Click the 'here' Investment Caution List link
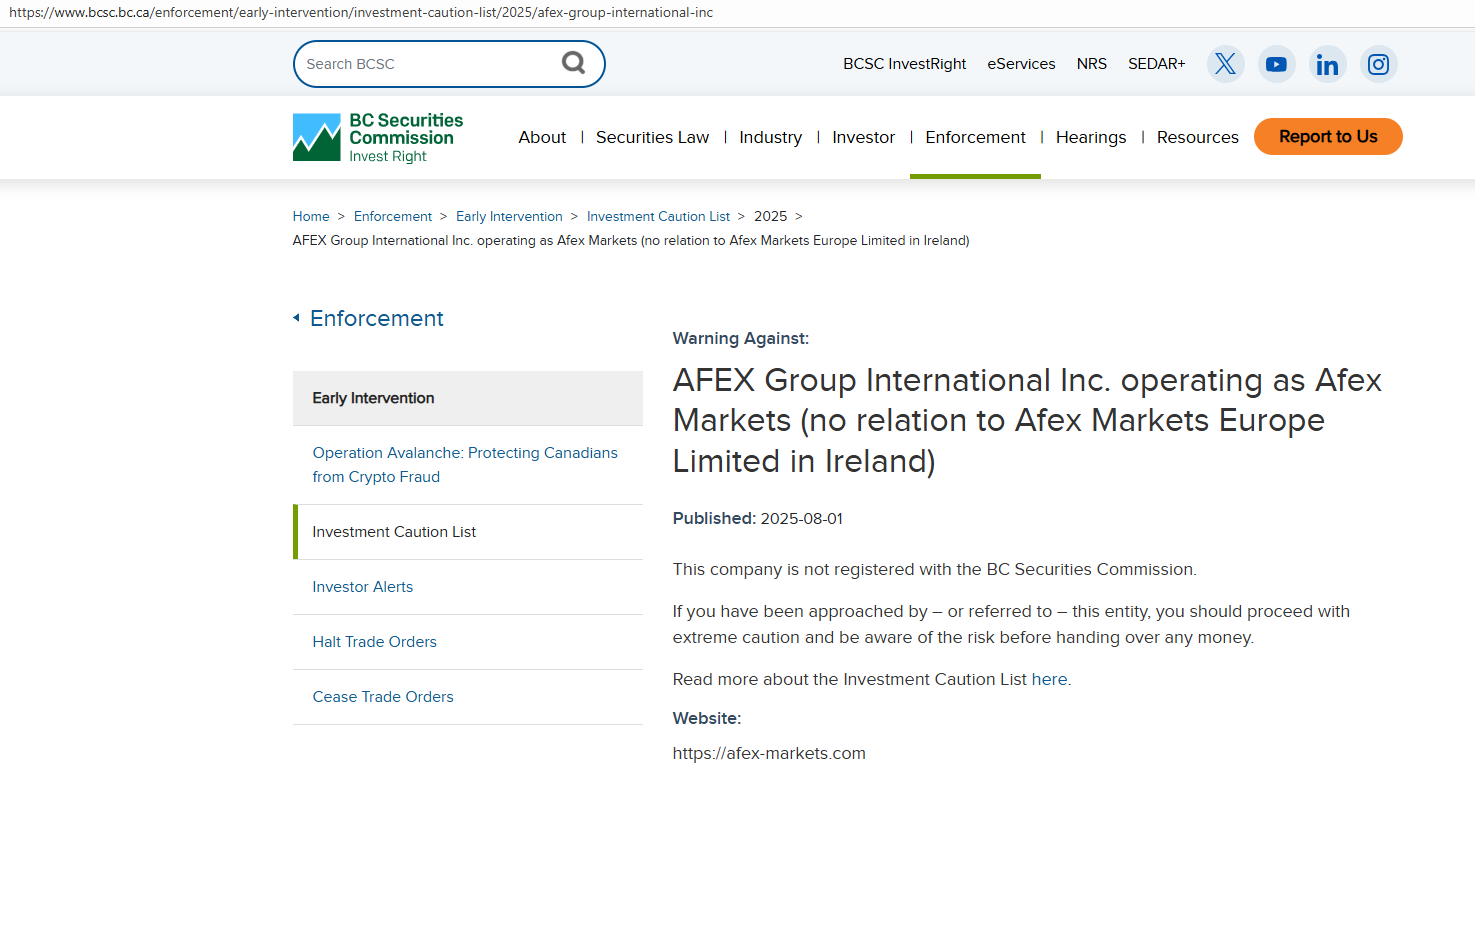Viewport: 1475px width, 949px height. coord(1049,679)
